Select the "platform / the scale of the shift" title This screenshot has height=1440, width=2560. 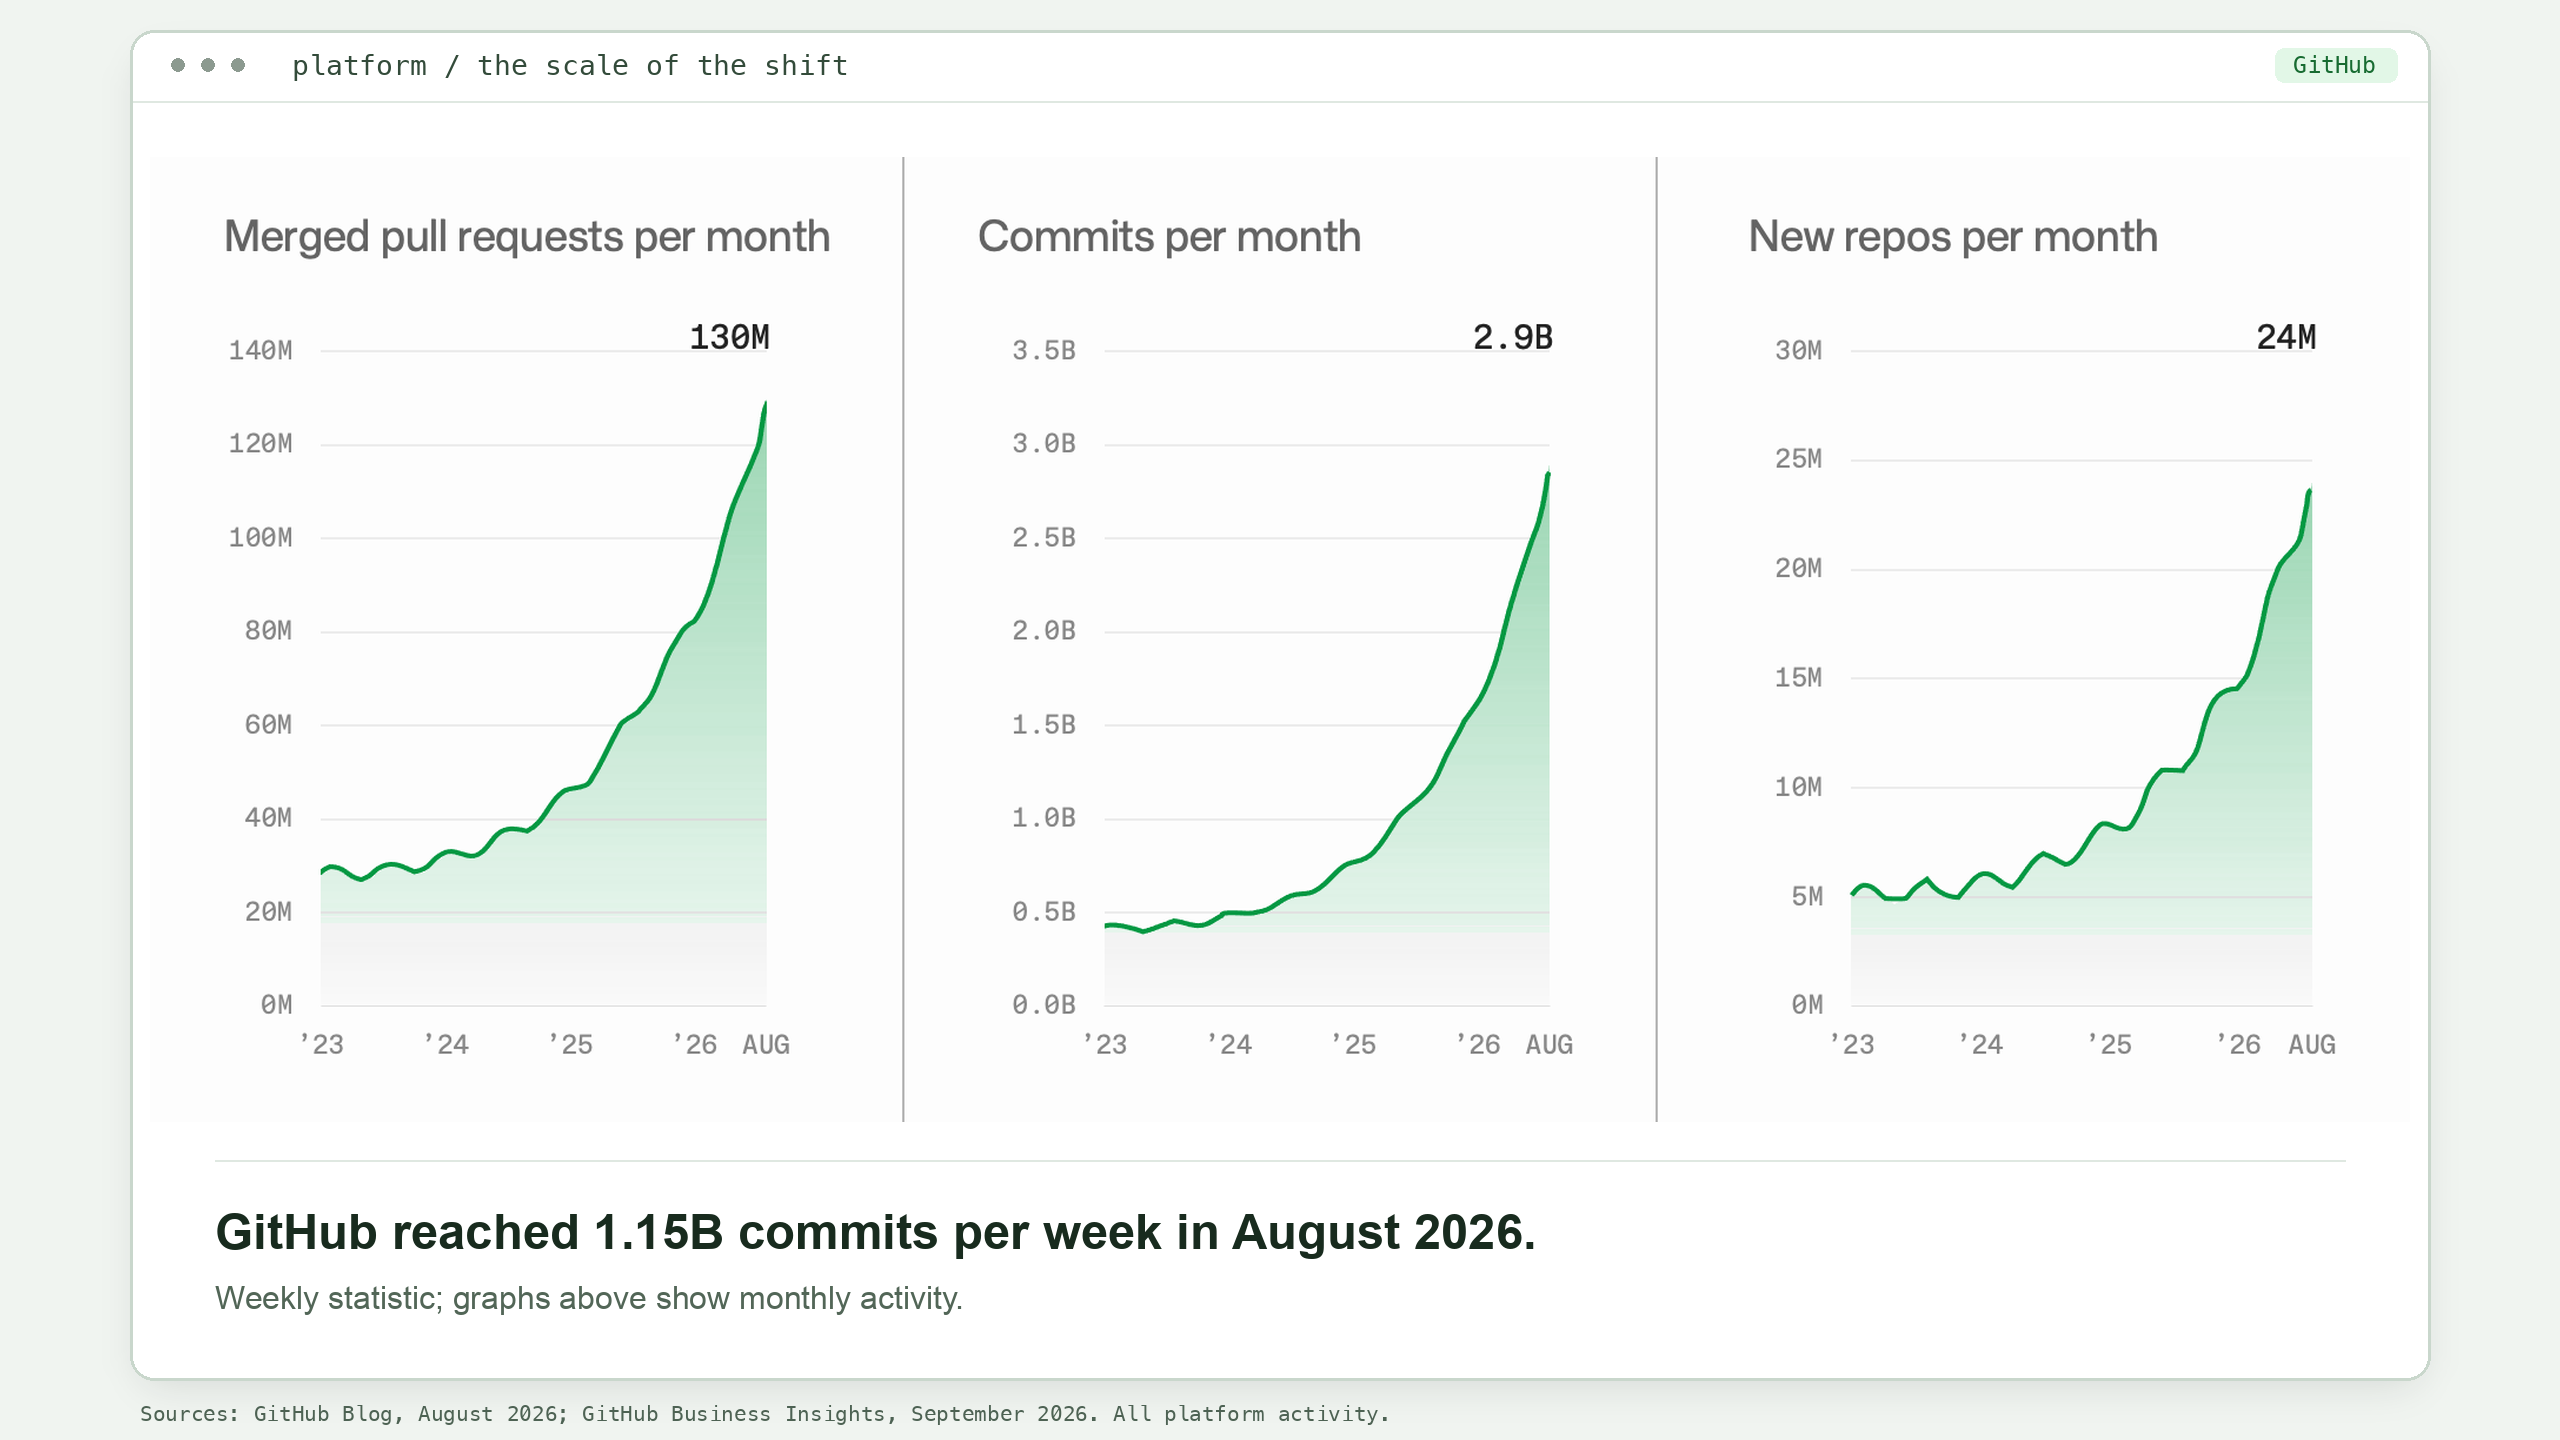click(570, 66)
